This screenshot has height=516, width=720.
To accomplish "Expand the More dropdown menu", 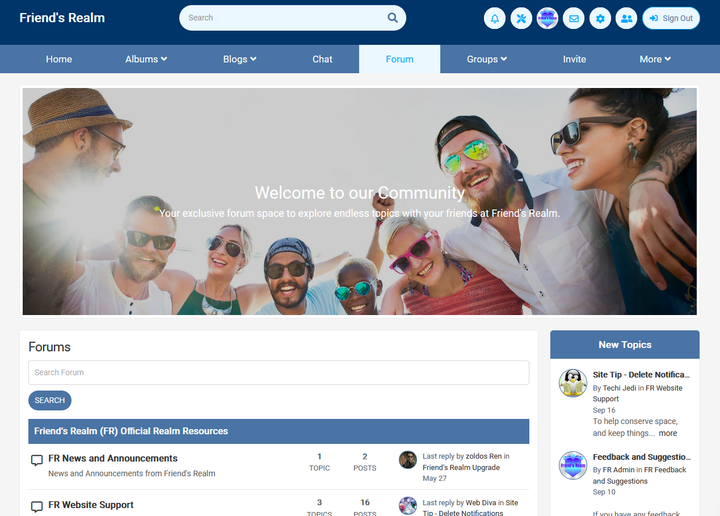I will [655, 59].
